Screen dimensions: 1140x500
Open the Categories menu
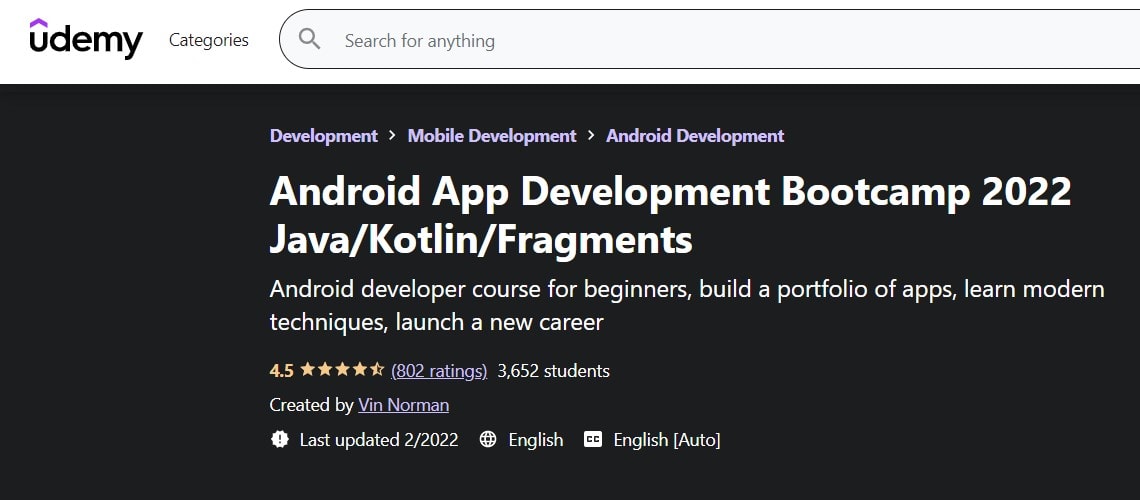click(x=209, y=40)
